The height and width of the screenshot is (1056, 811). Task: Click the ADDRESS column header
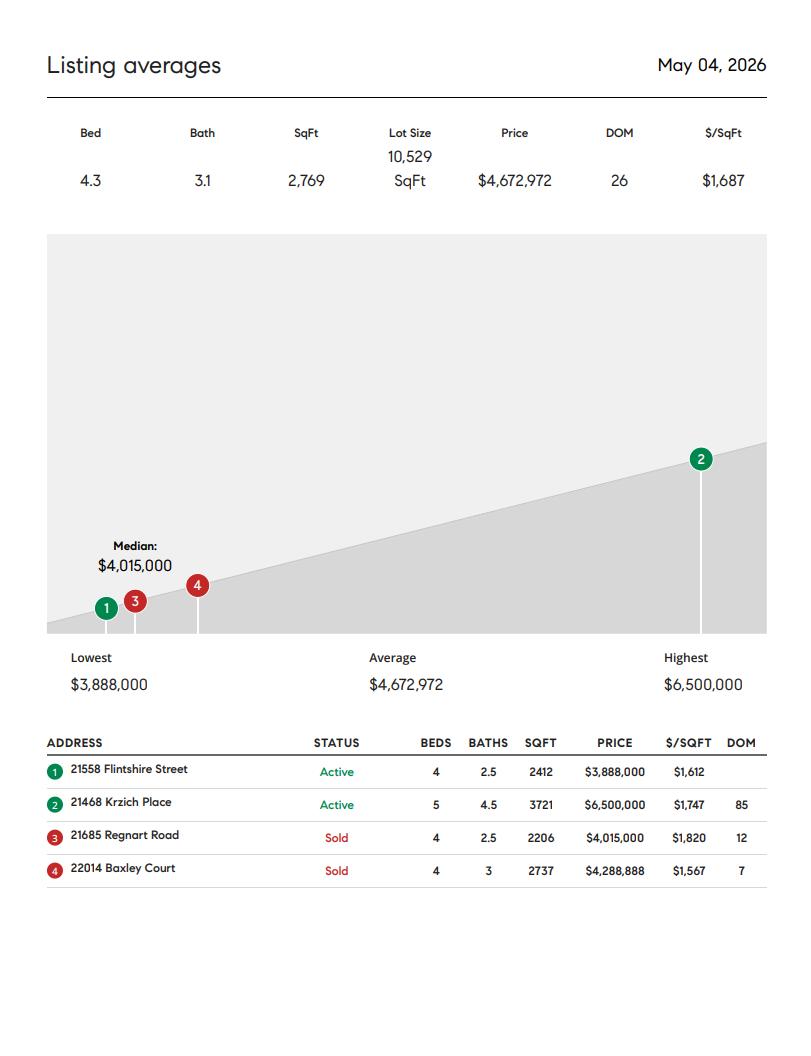coord(75,743)
